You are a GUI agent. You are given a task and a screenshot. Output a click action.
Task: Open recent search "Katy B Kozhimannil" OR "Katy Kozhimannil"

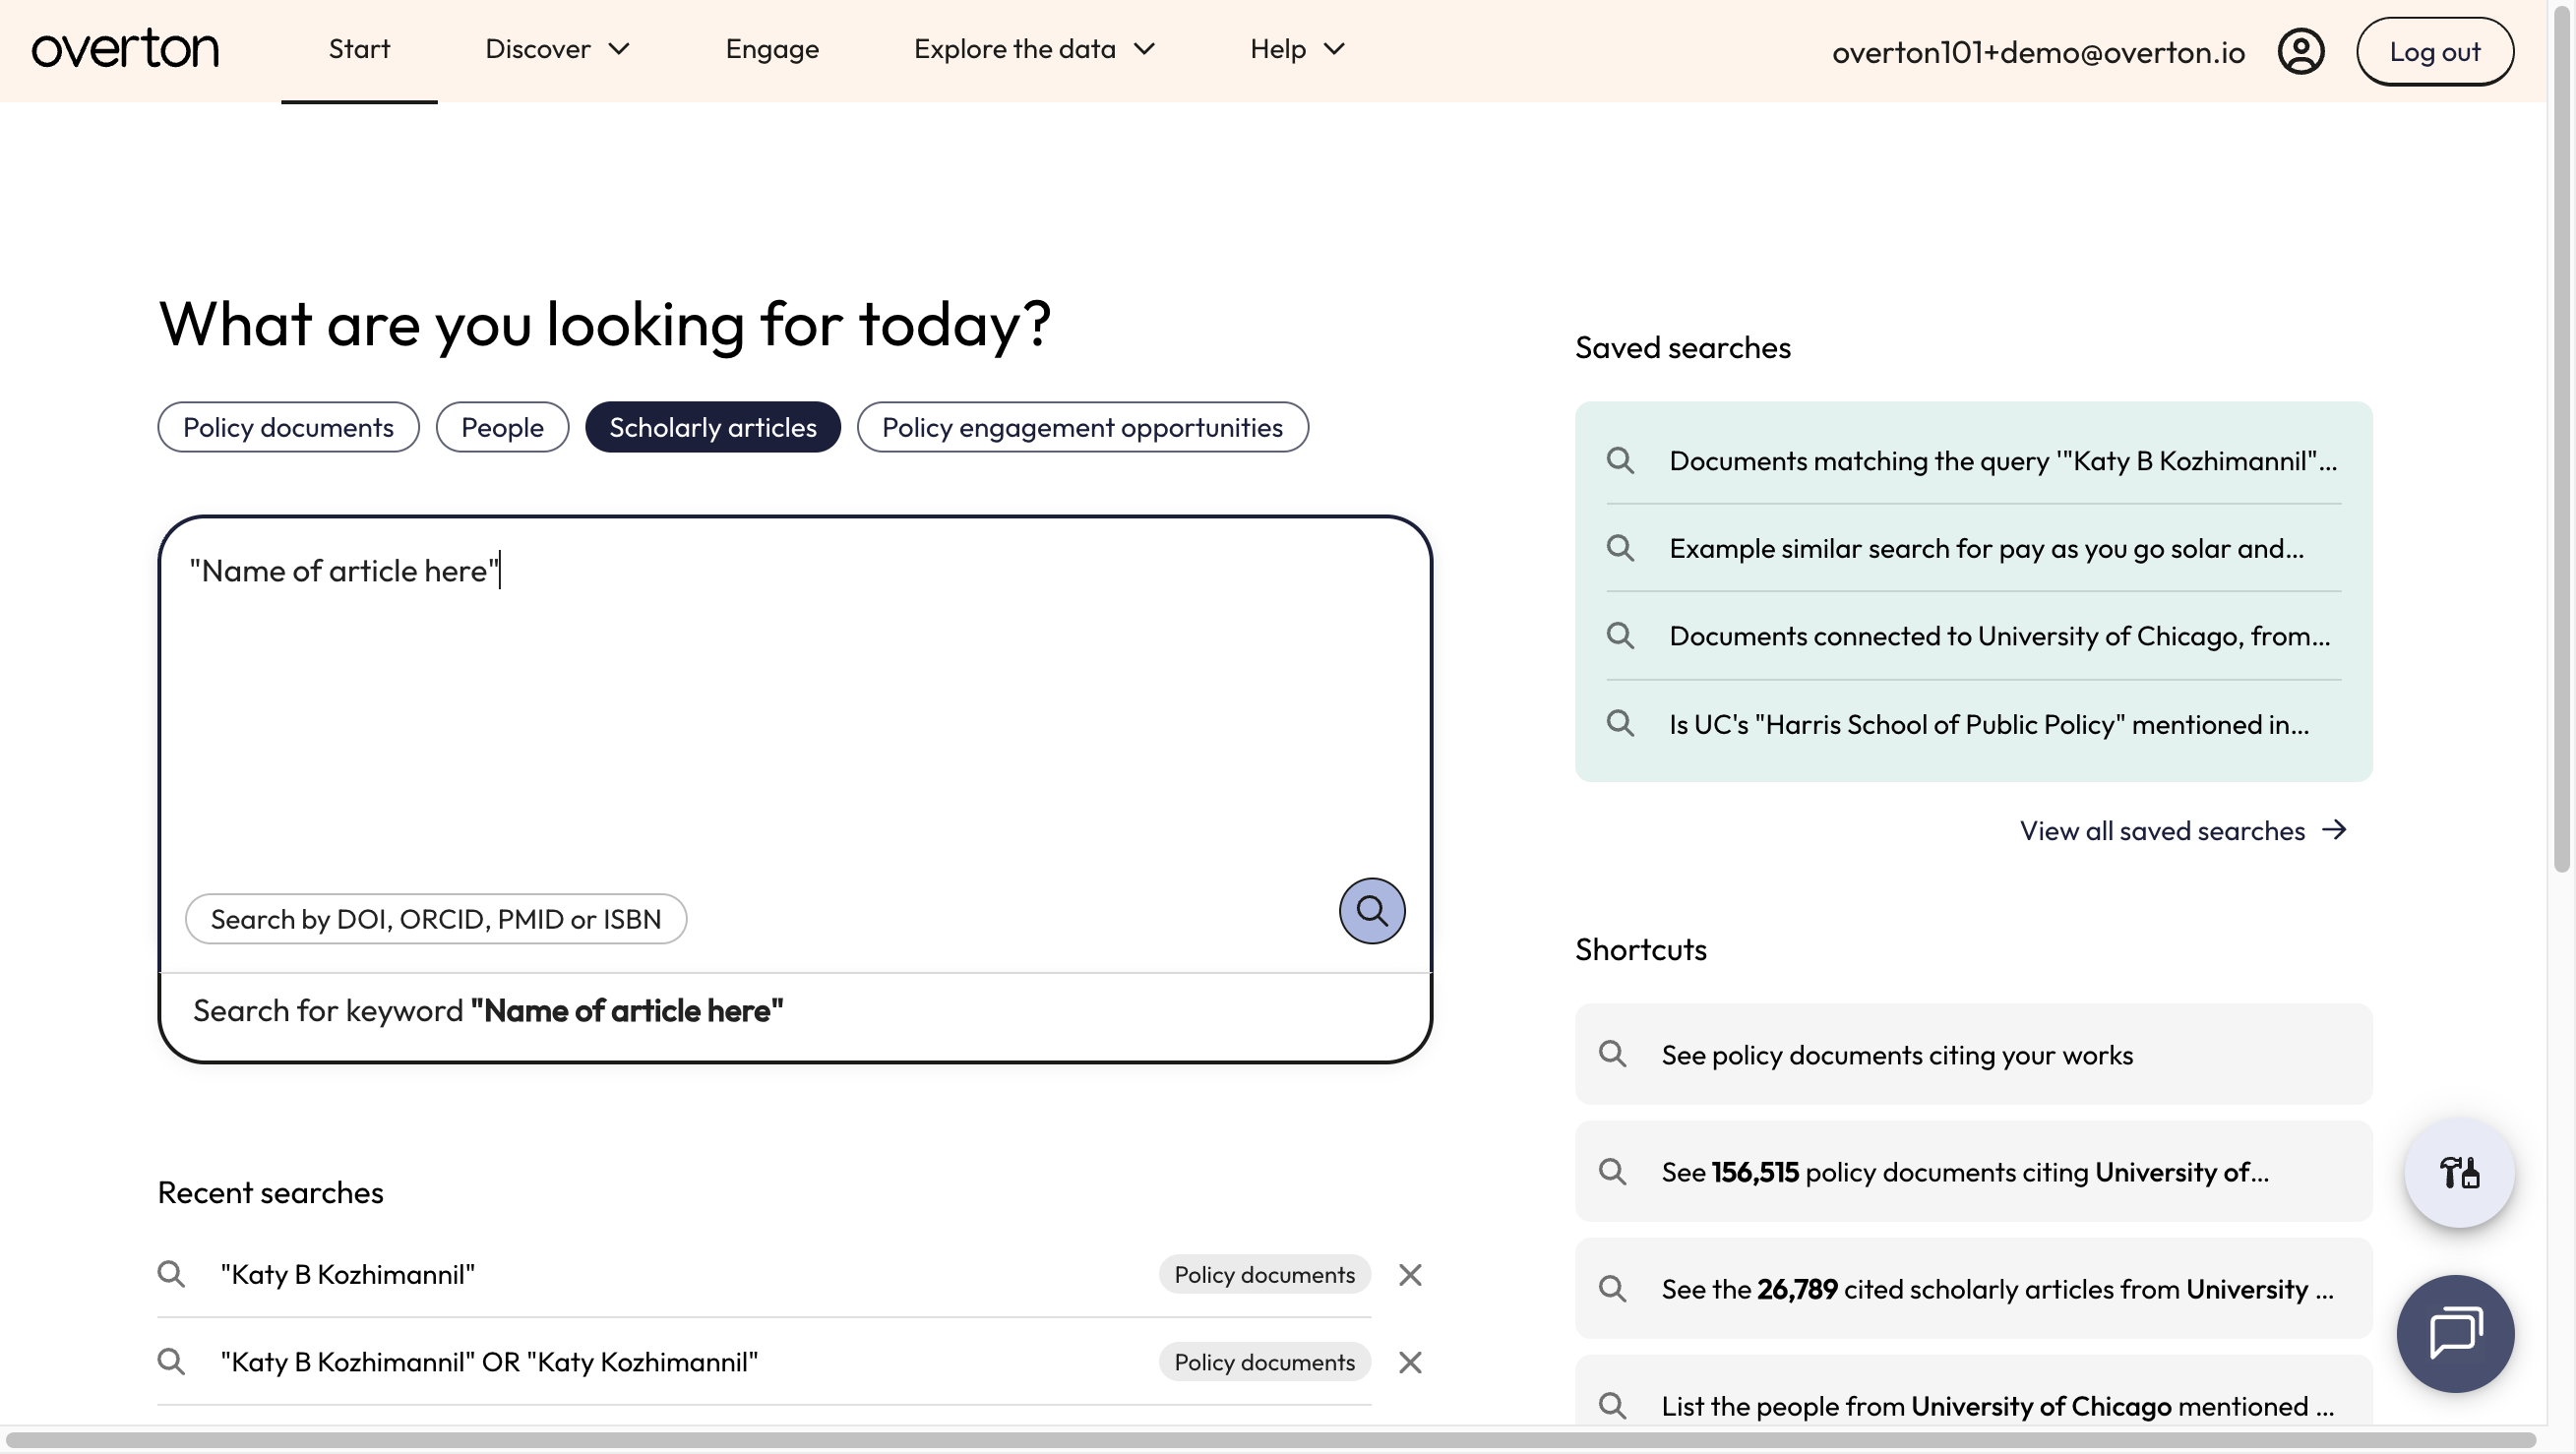point(489,1361)
